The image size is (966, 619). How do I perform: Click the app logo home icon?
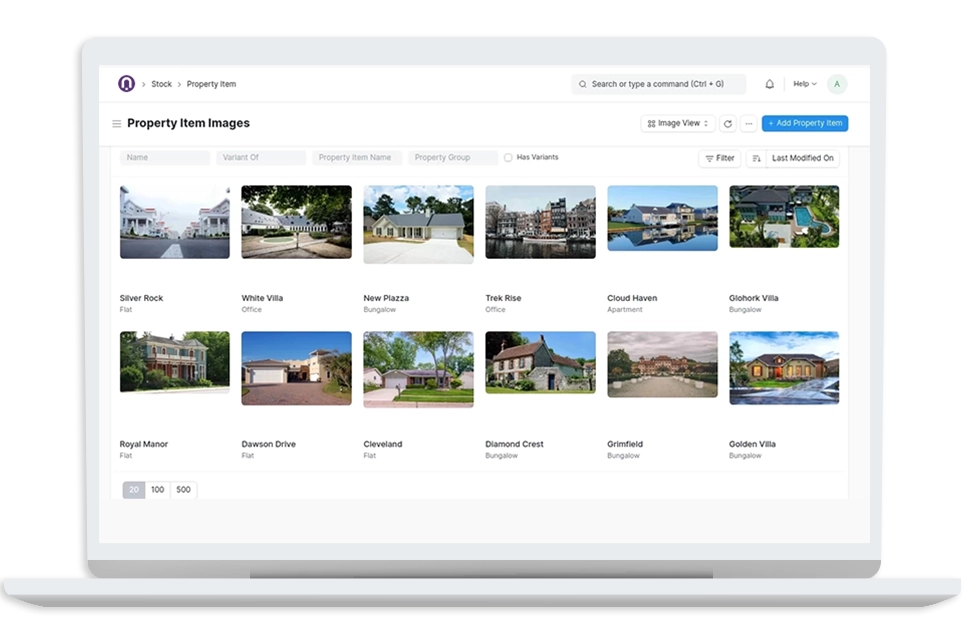tap(126, 84)
